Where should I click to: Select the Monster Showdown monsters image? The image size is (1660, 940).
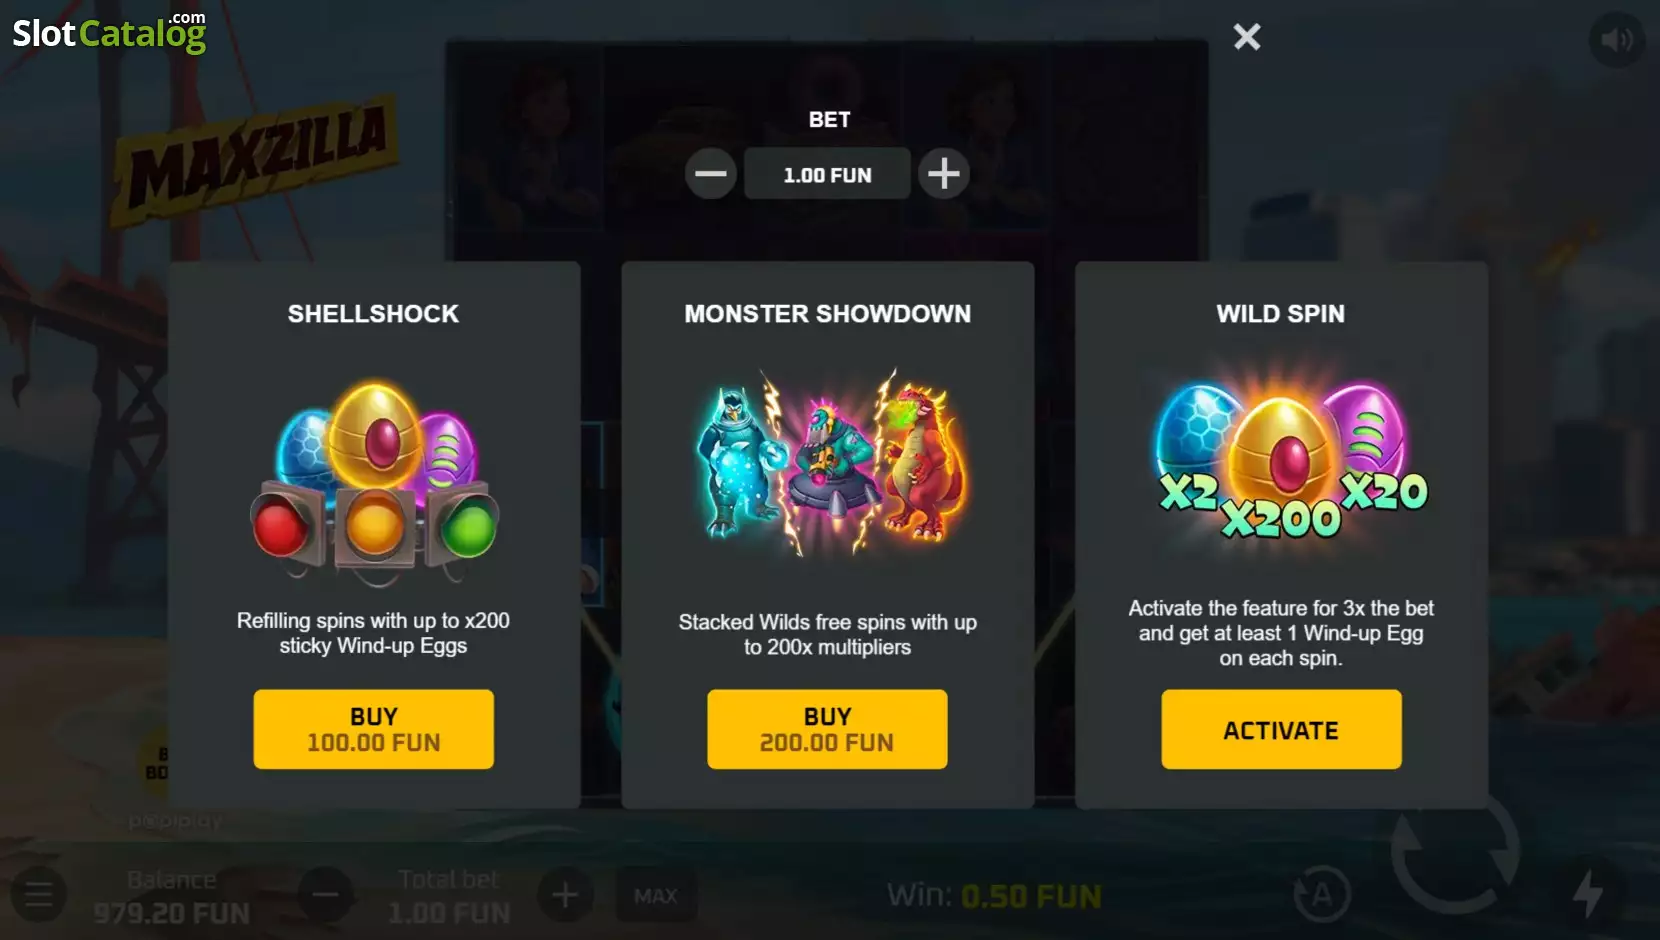[828, 462]
